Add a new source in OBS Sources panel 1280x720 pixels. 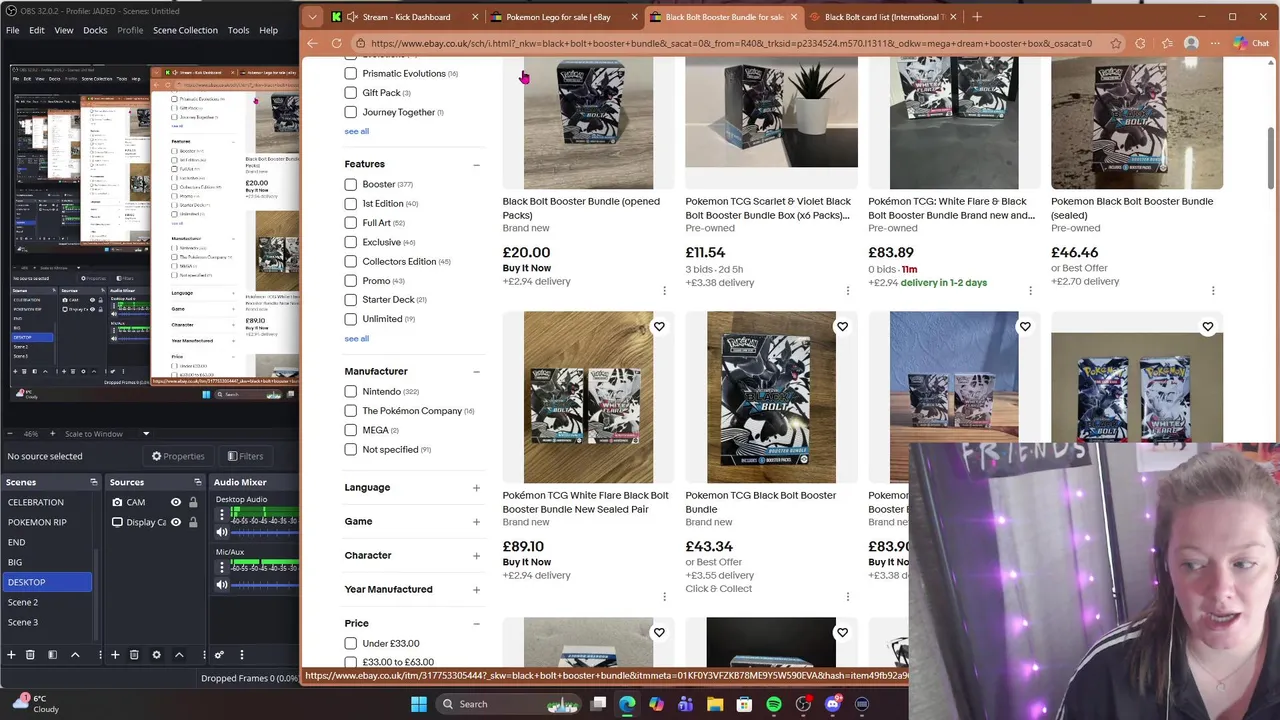[115, 655]
